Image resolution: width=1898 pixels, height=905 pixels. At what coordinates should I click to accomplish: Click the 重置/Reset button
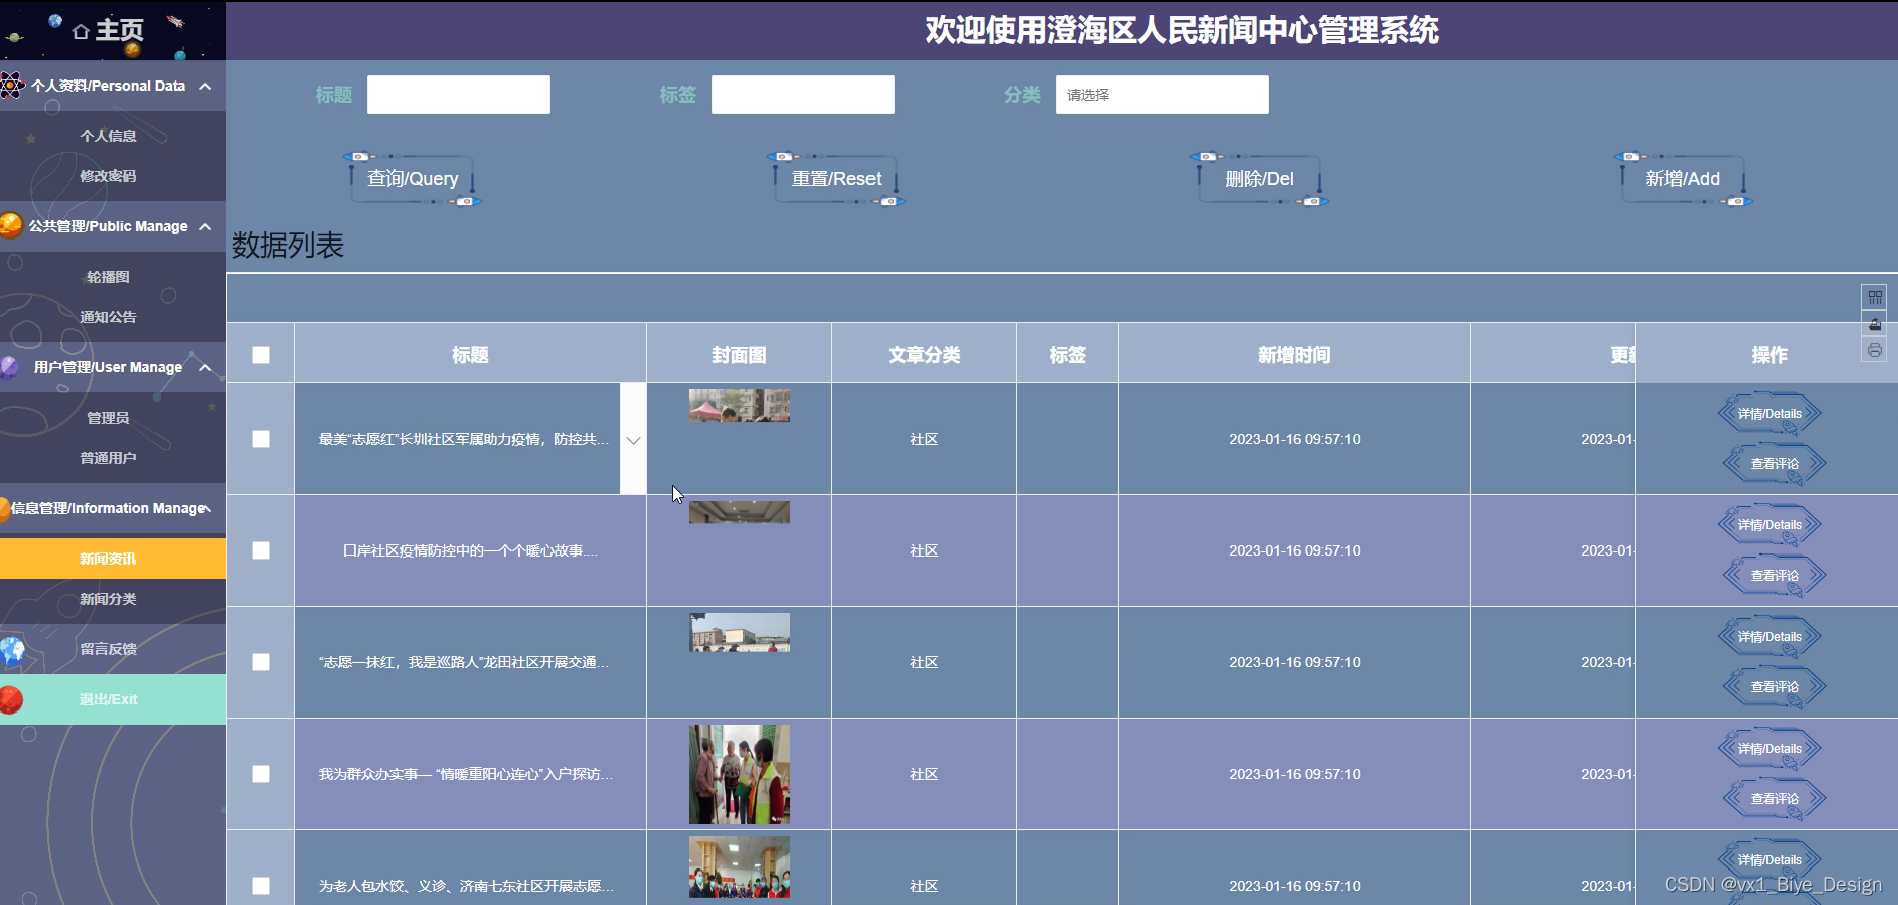(x=836, y=179)
